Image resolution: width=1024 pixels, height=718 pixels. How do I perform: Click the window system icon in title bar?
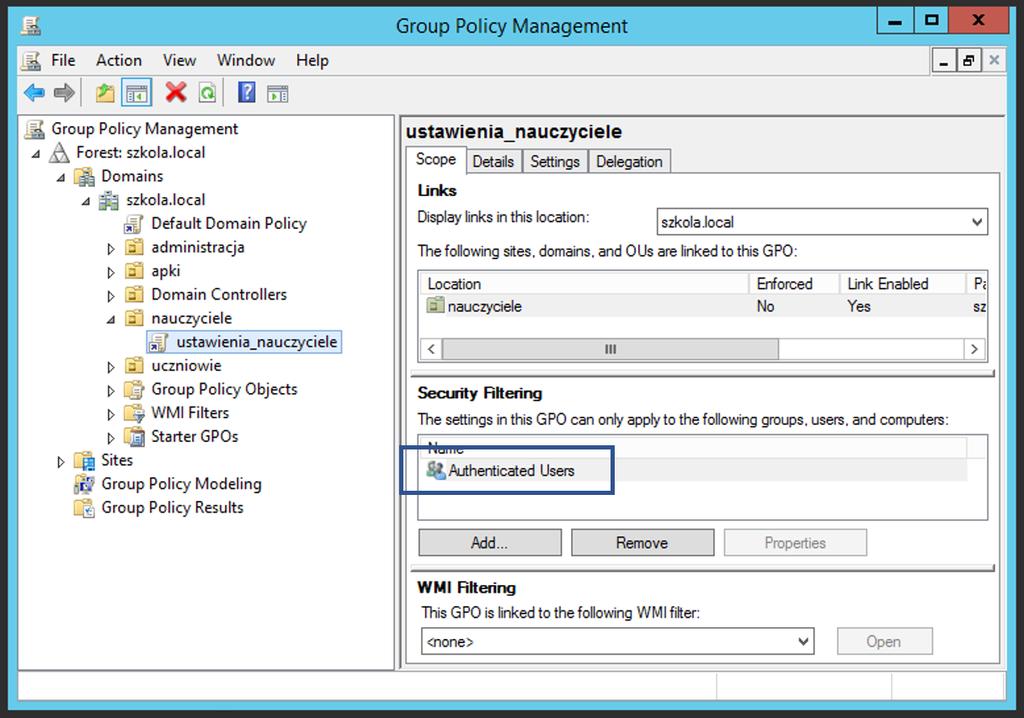pyautogui.click(x=30, y=26)
